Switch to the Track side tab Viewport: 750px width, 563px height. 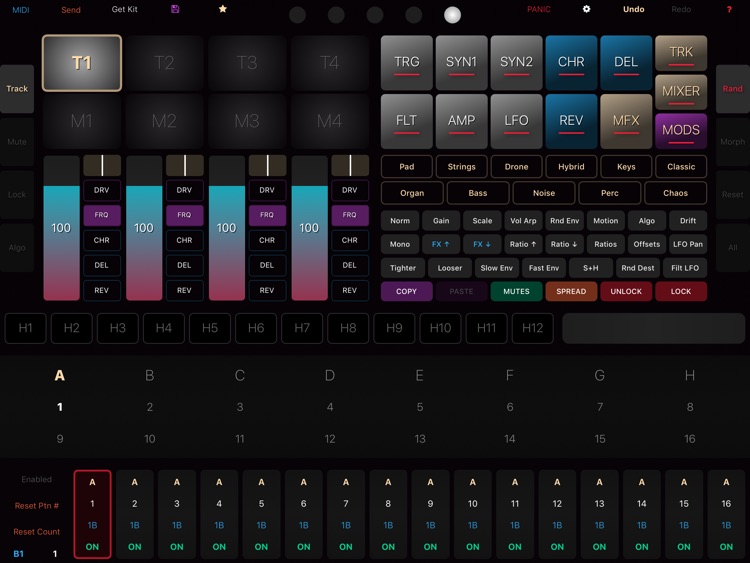[x=17, y=88]
